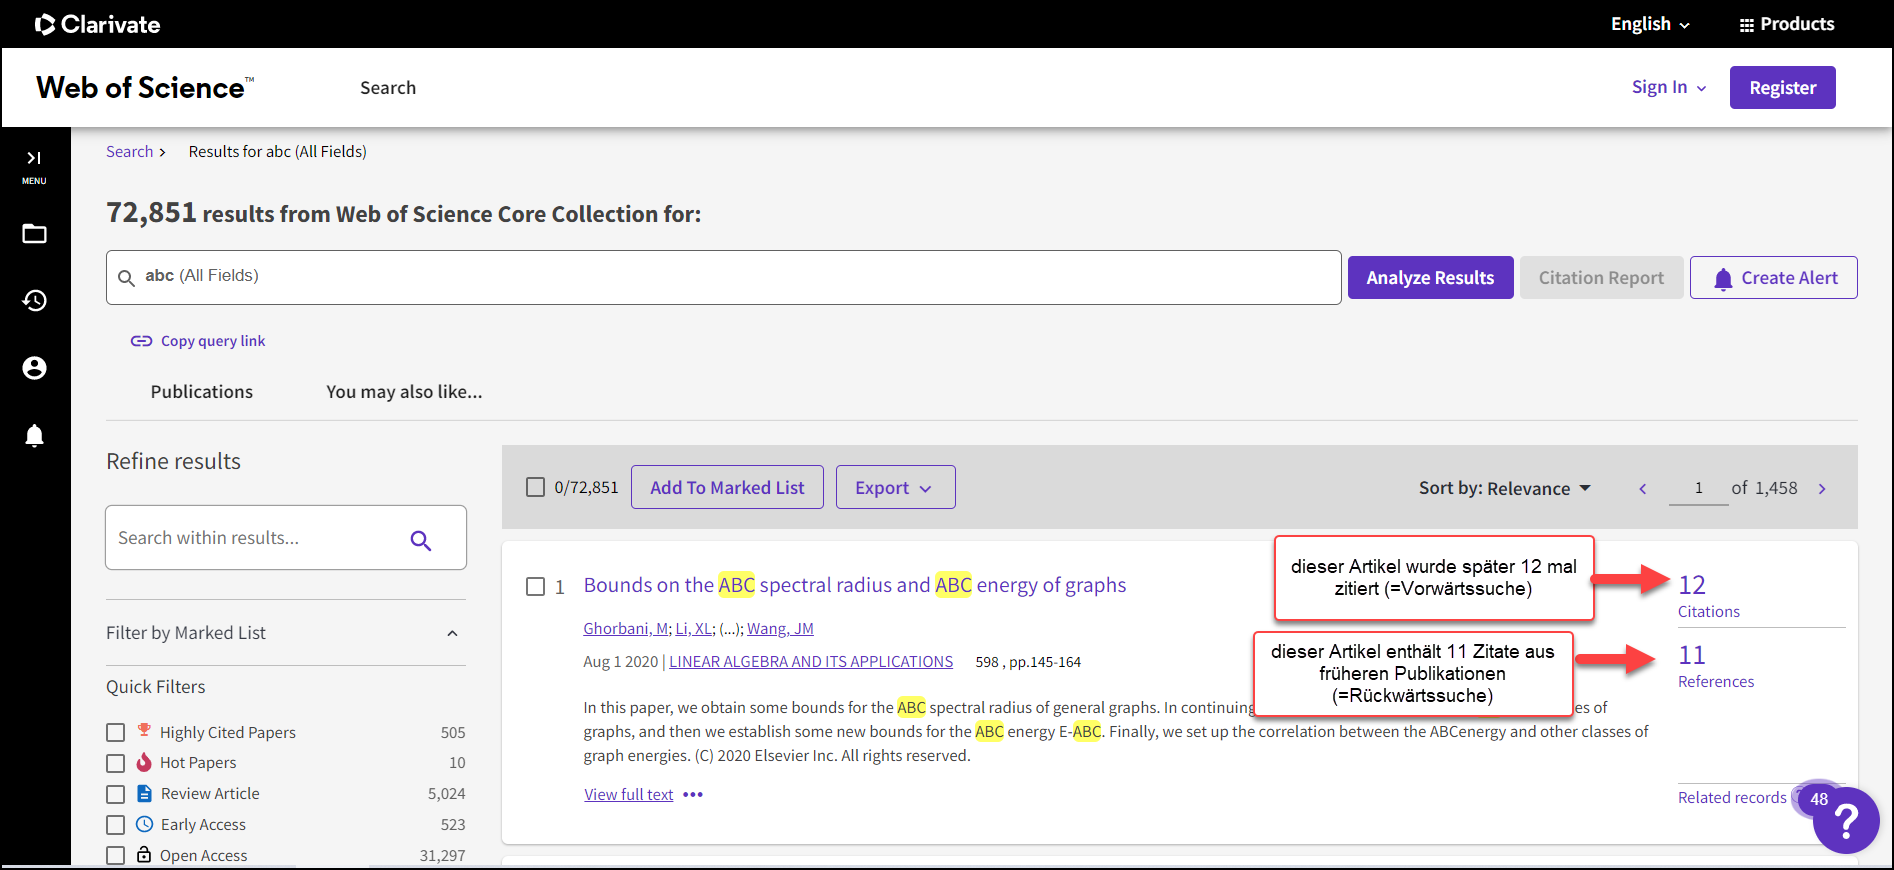Open notifications bell icon in sidebar
Viewport: 1894px width, 870px height.
click(34, 436)
